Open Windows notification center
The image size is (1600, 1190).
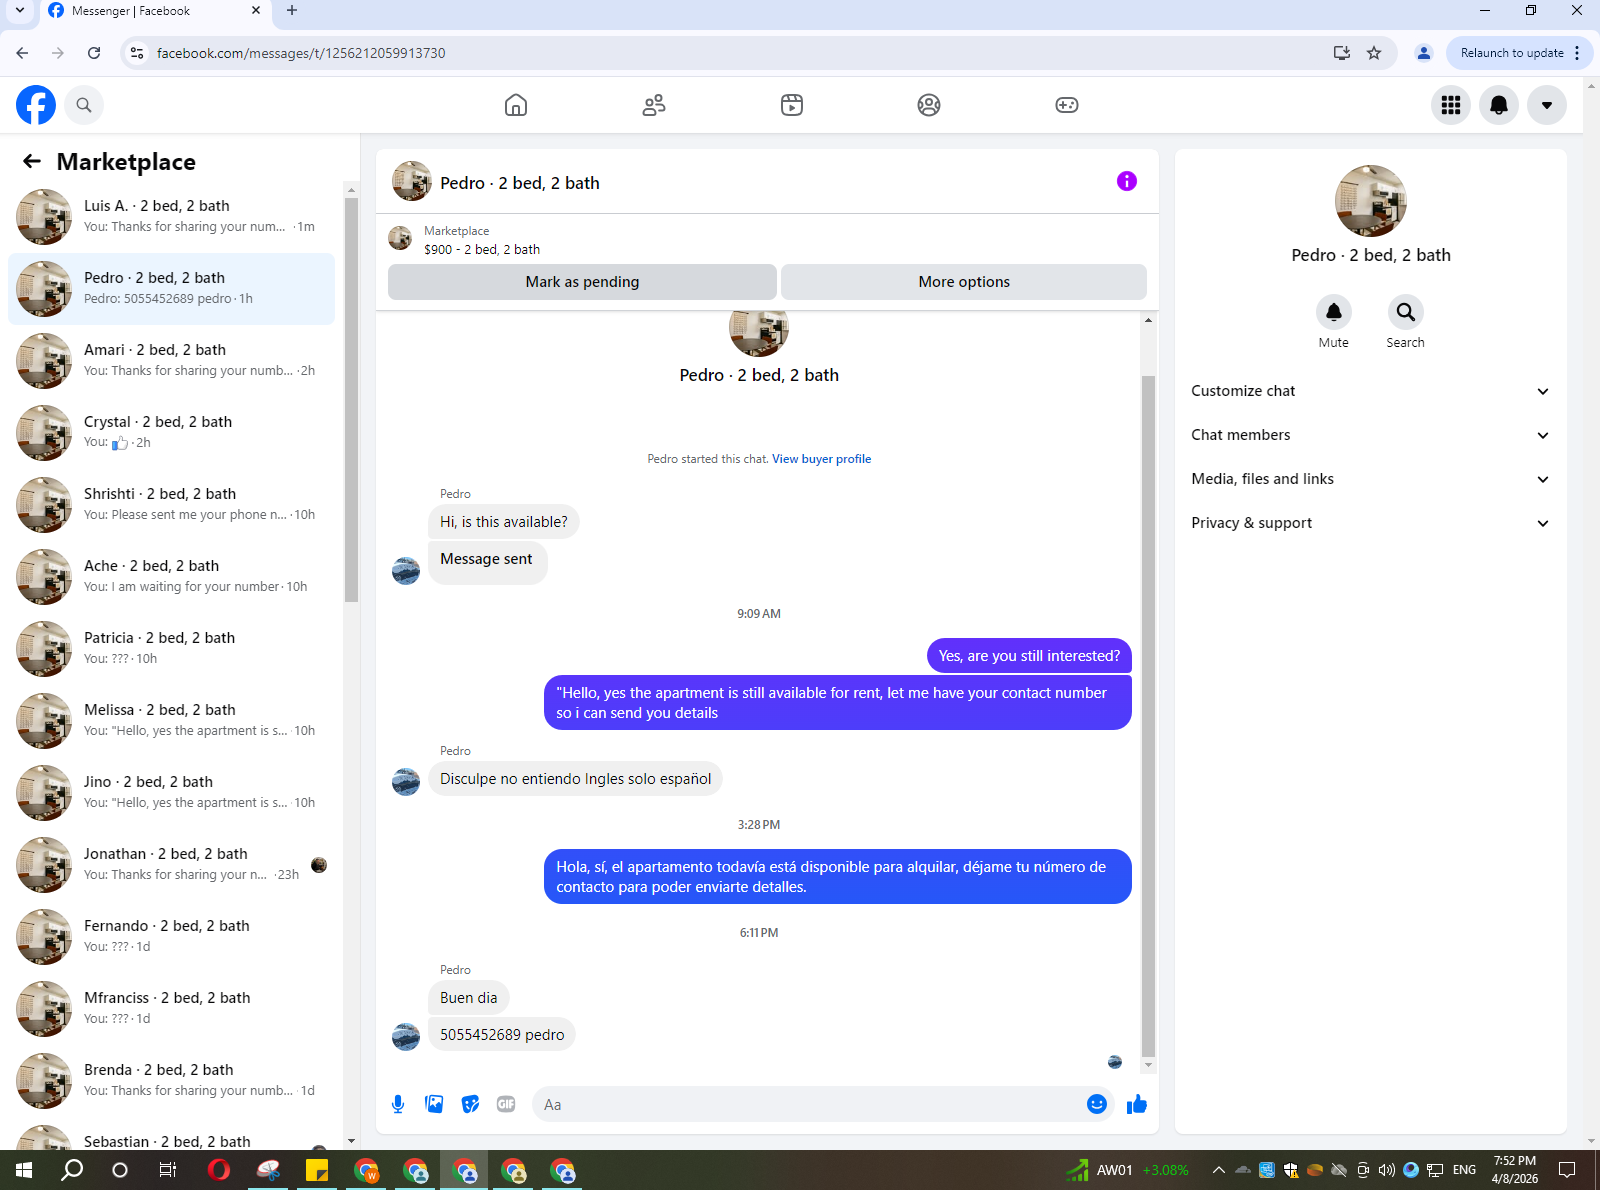pos(1568,1170)
